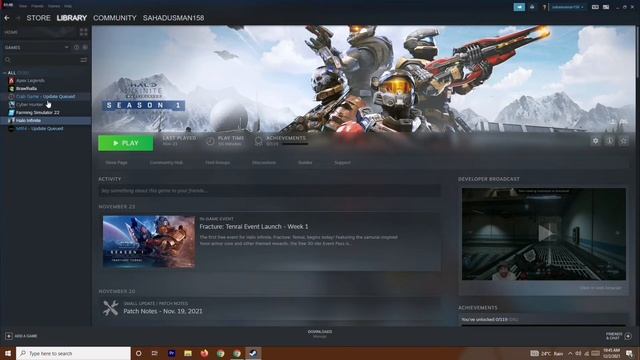The width and height of the screenshot is (640, 360).
Task: Click the Brawlhalla game icon
Action: pos(11,89)
